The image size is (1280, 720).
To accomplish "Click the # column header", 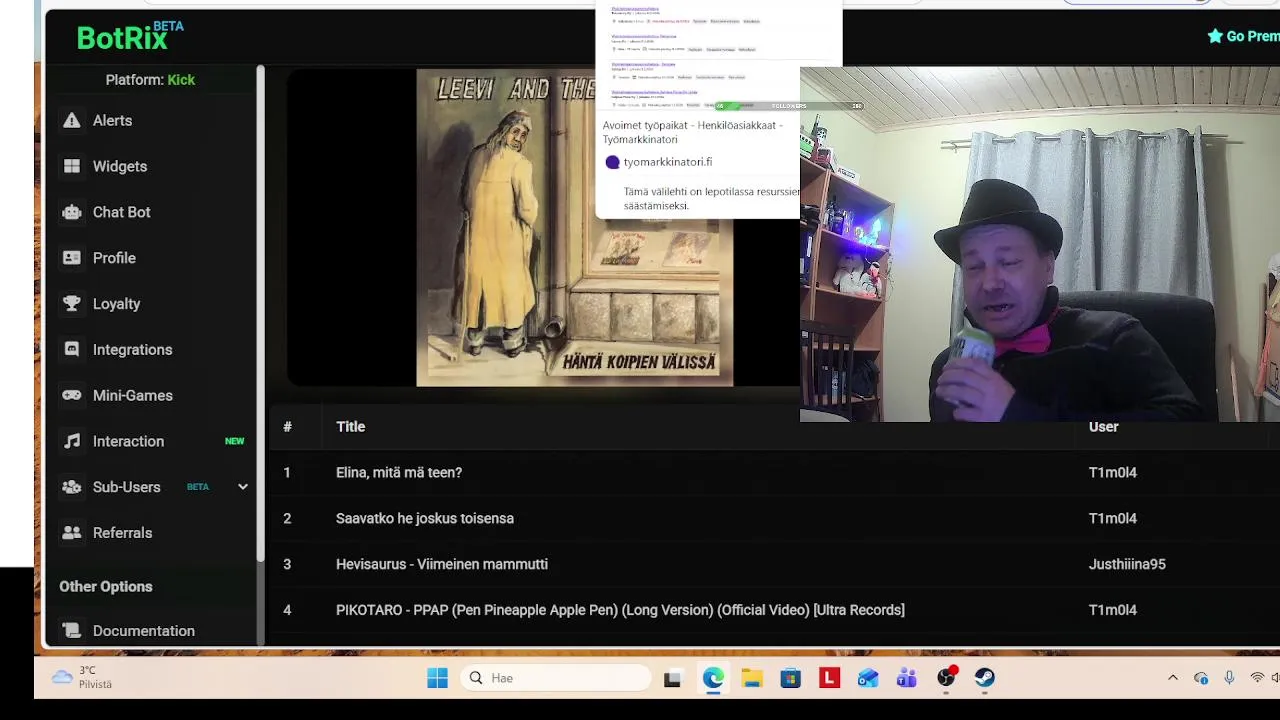I will 287,427.
